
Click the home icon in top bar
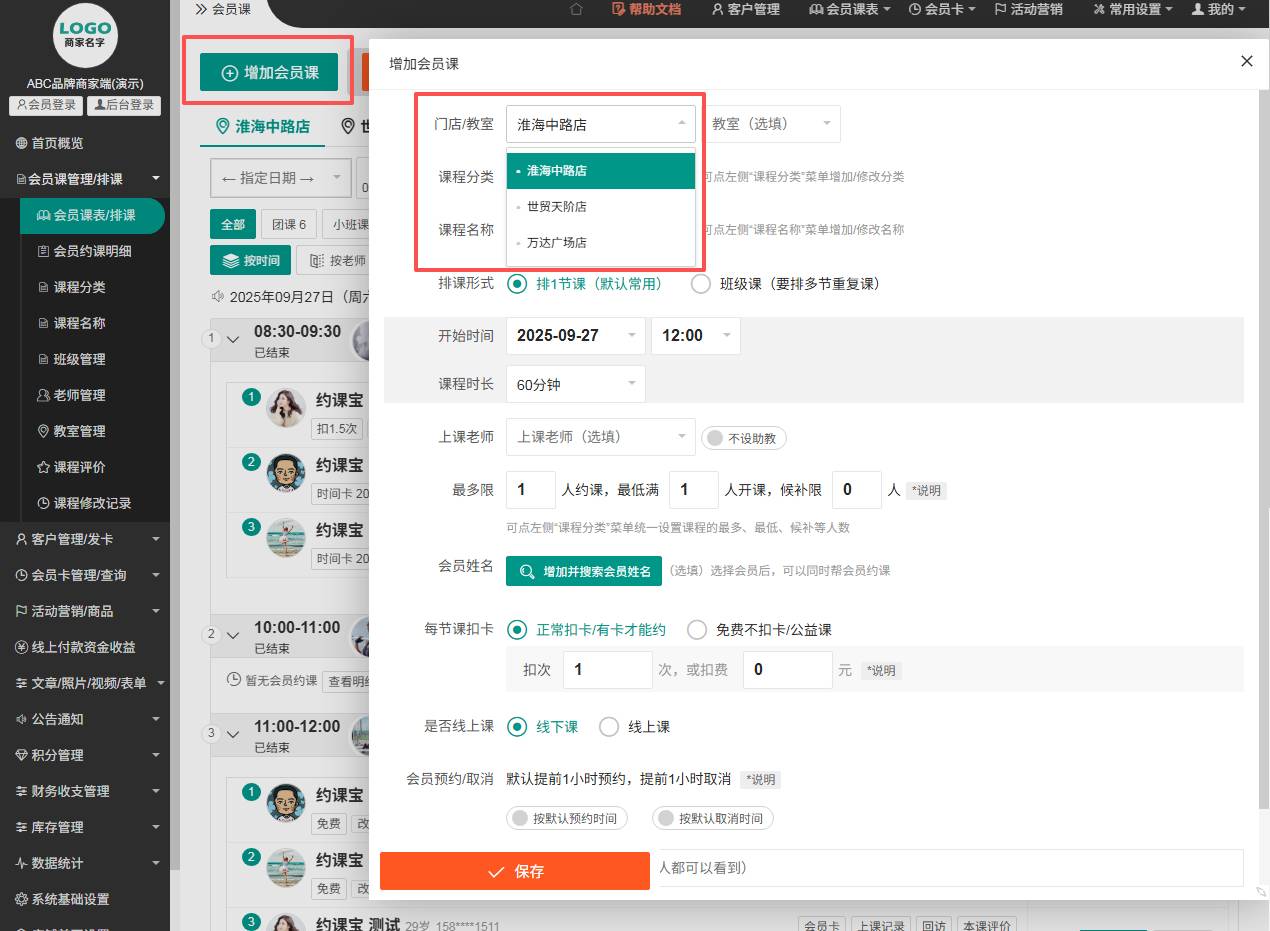(576, 9)
